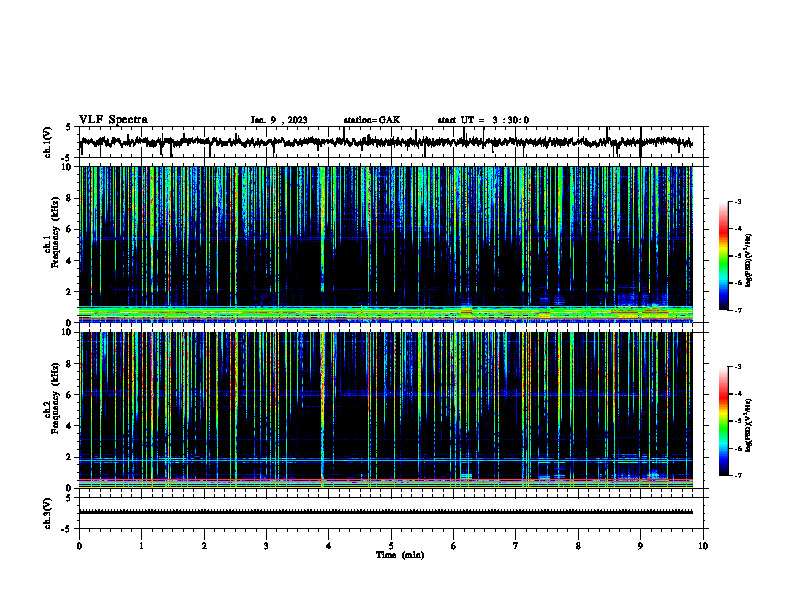Click the -7 label on lower color scale

(x=738, y=476)
